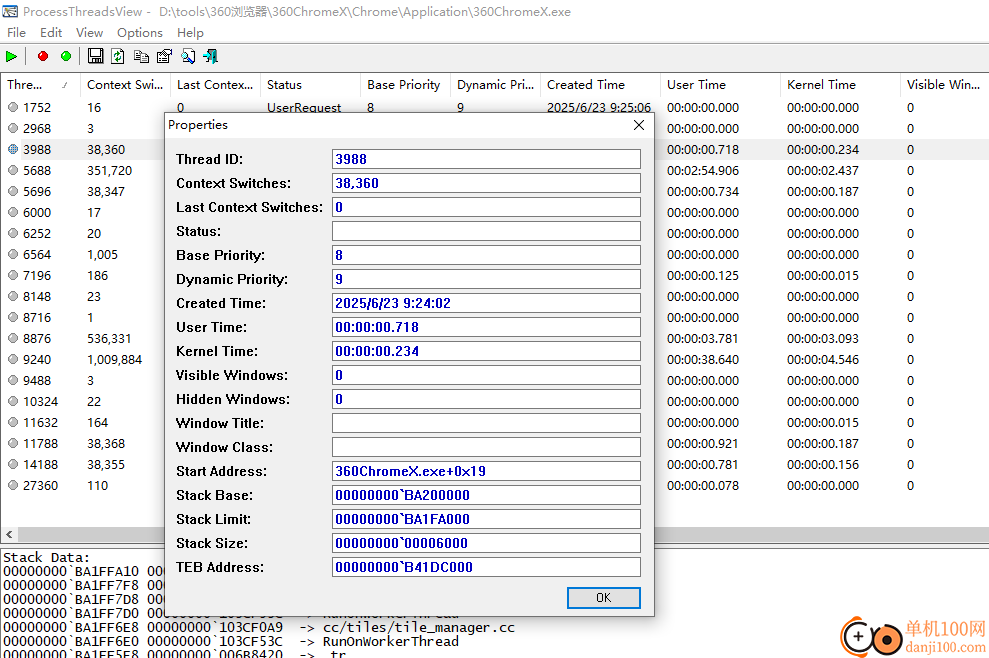Click the "Stack Data:" line in lower pane
Image resolution: width=989 pixels, height=658 pixels.
tap(47, 557)
